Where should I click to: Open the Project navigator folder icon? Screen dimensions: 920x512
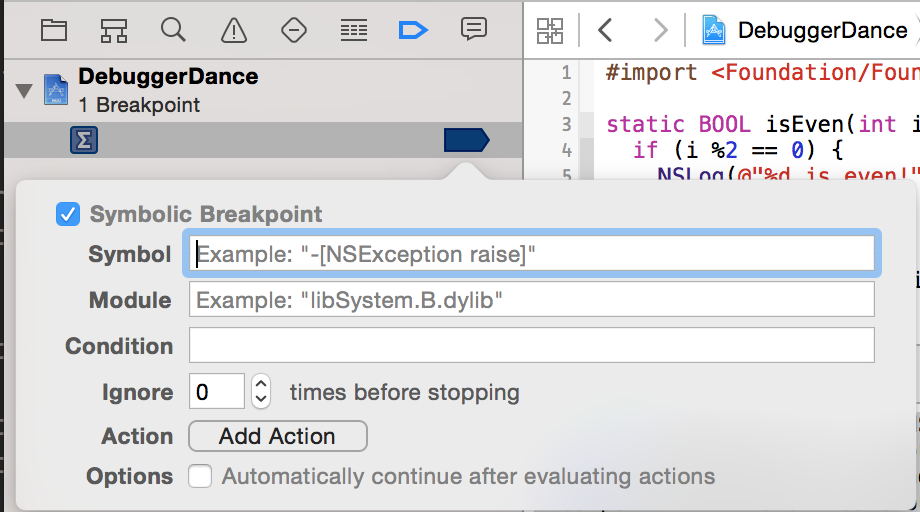(x=54, y=30)
